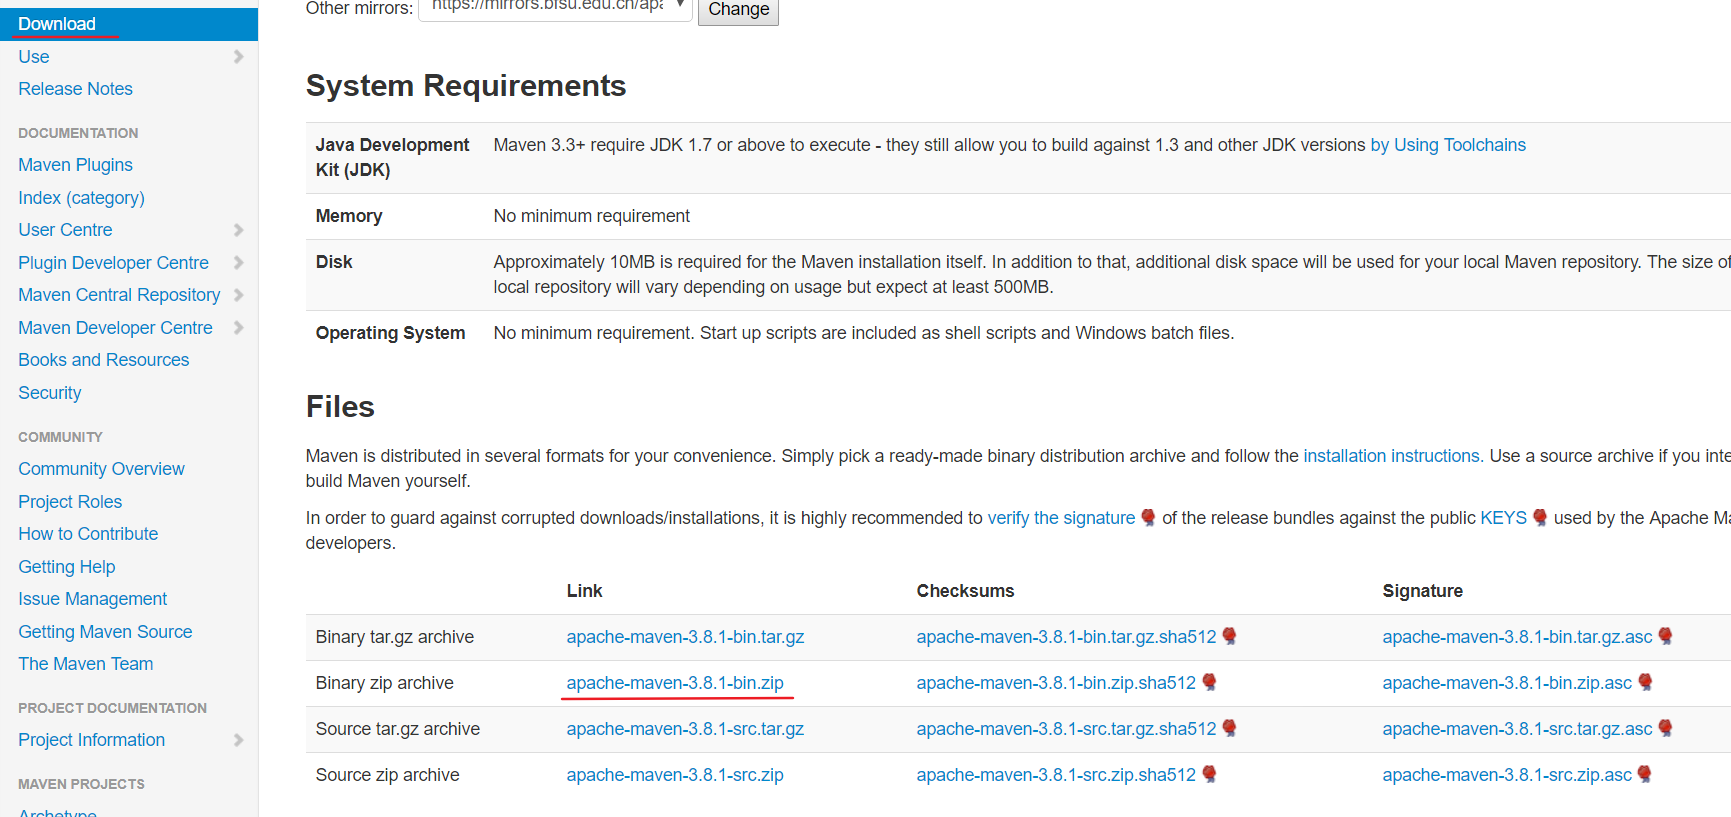The width and height of the screenshot is (1731, 817).
Task: Open Issue Management sidebar link
Action: pyautogui.click(x=92, y=599)
